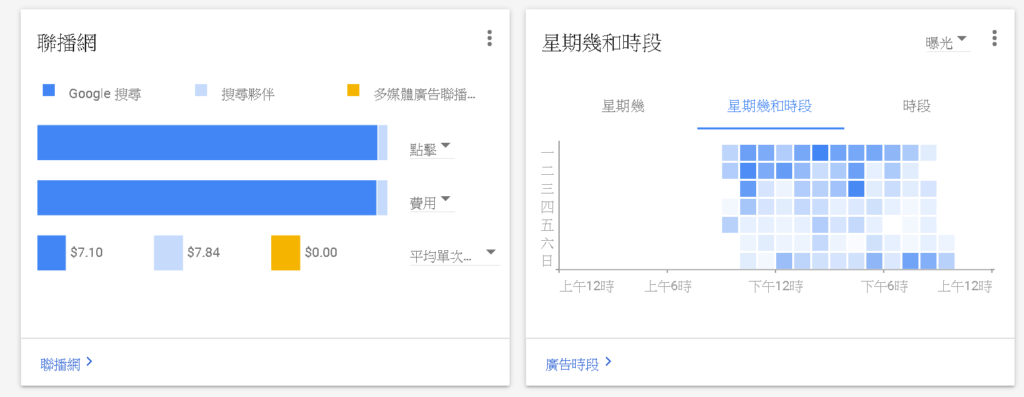Screen dimensions: 1024x397
Task: Open the 聯播網 card three-dot menu
Action: [x=489, y=39]
